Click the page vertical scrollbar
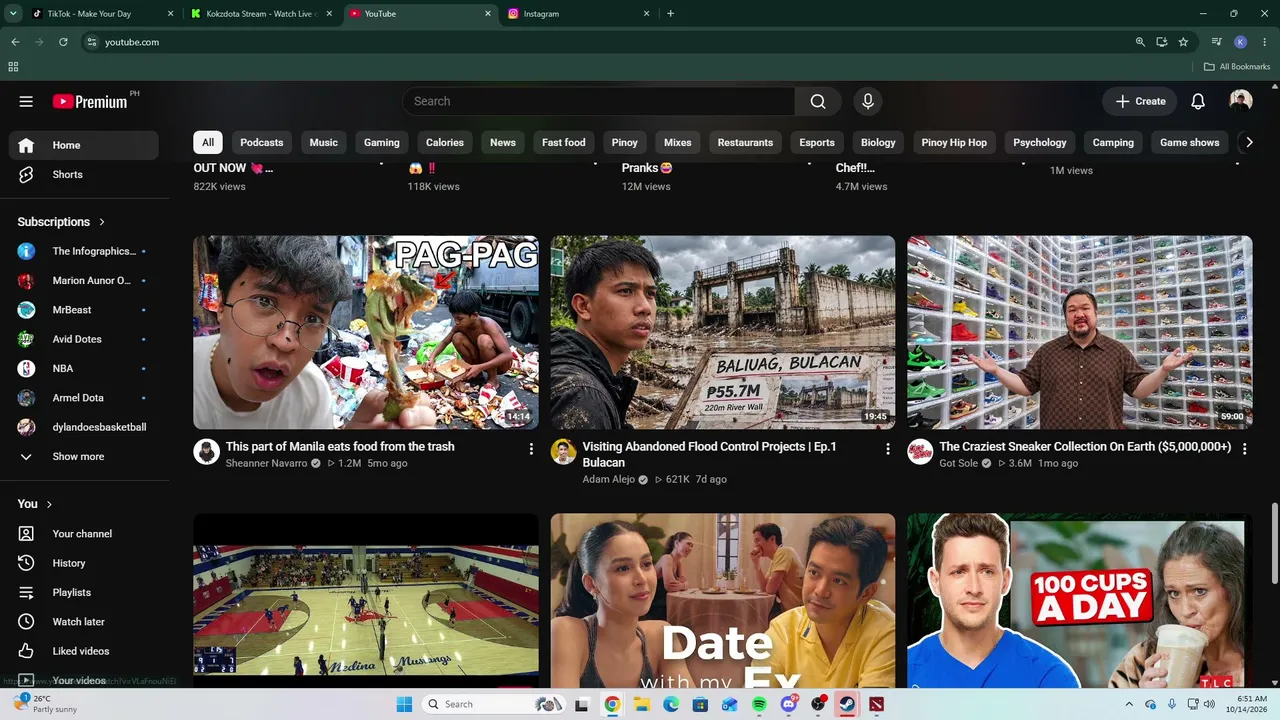 click(1273, 545)
